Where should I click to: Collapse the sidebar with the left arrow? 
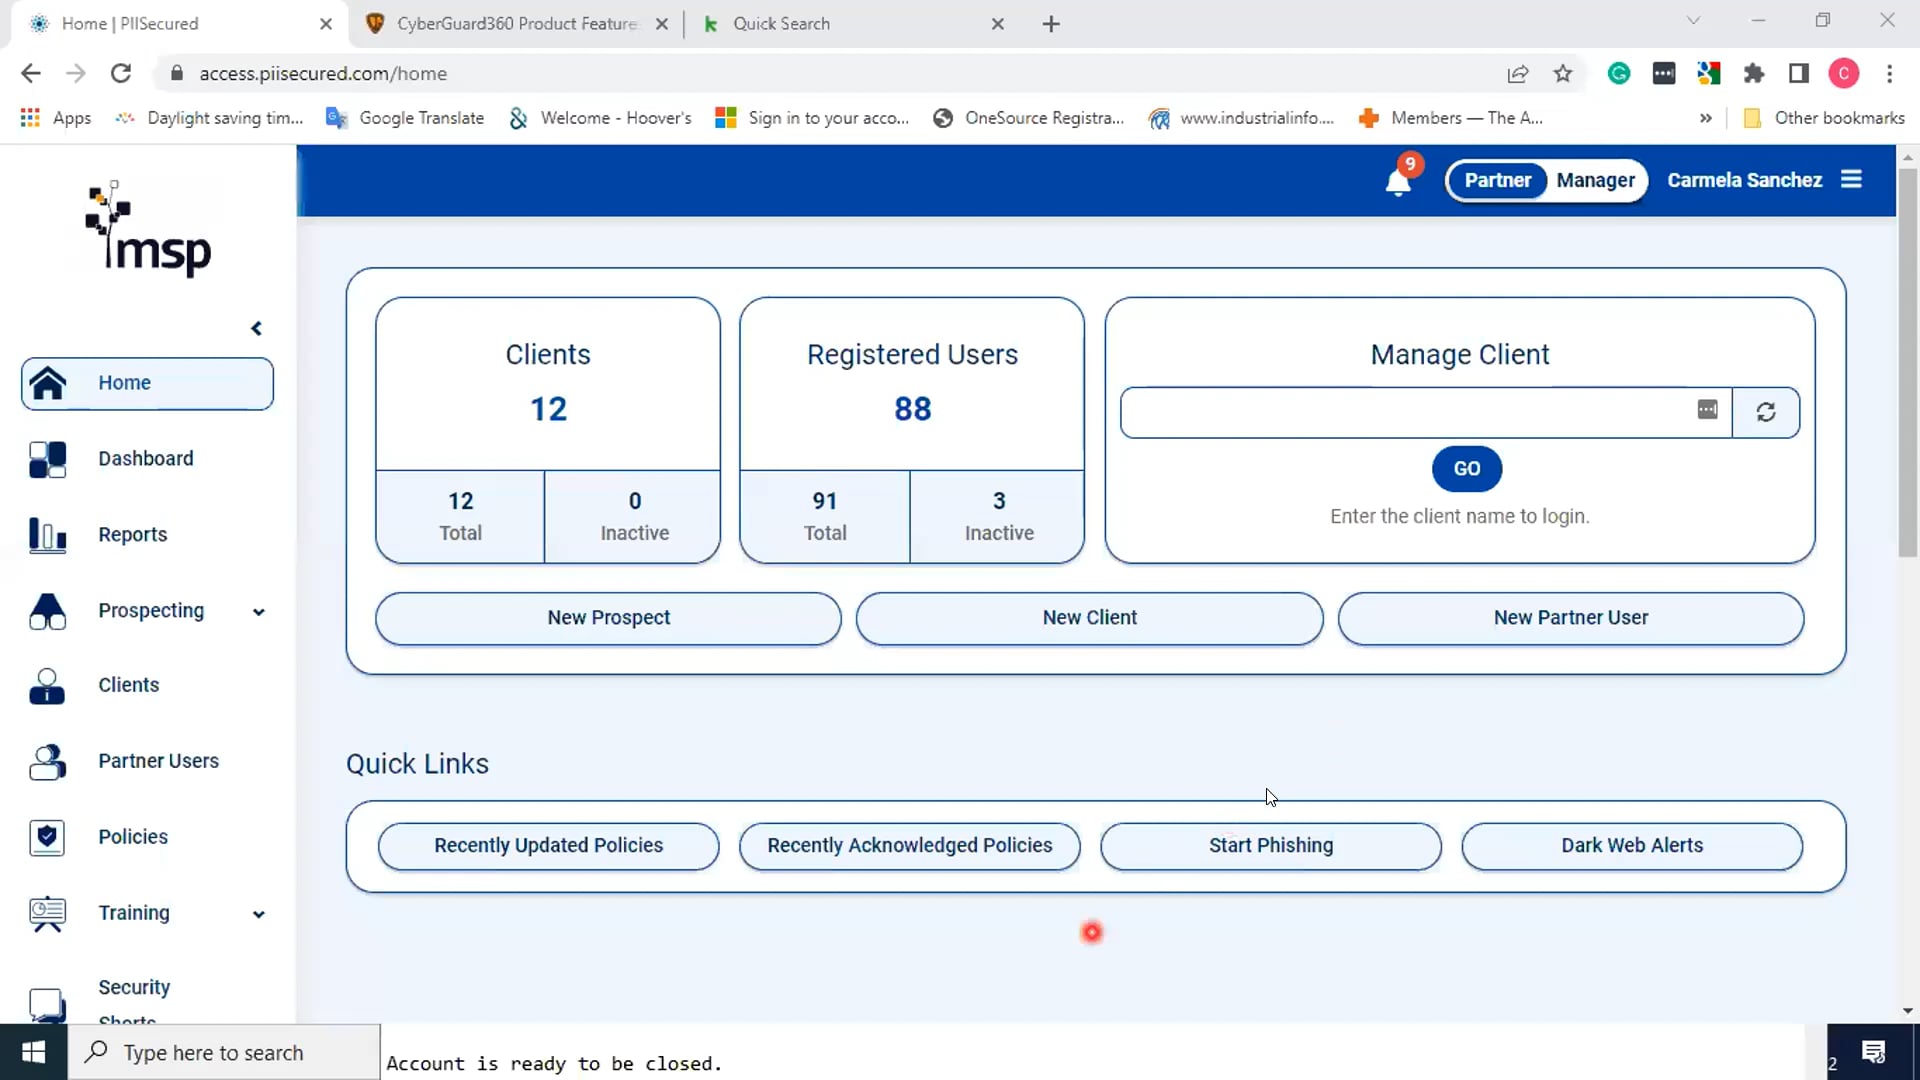[x=256, y=328]
